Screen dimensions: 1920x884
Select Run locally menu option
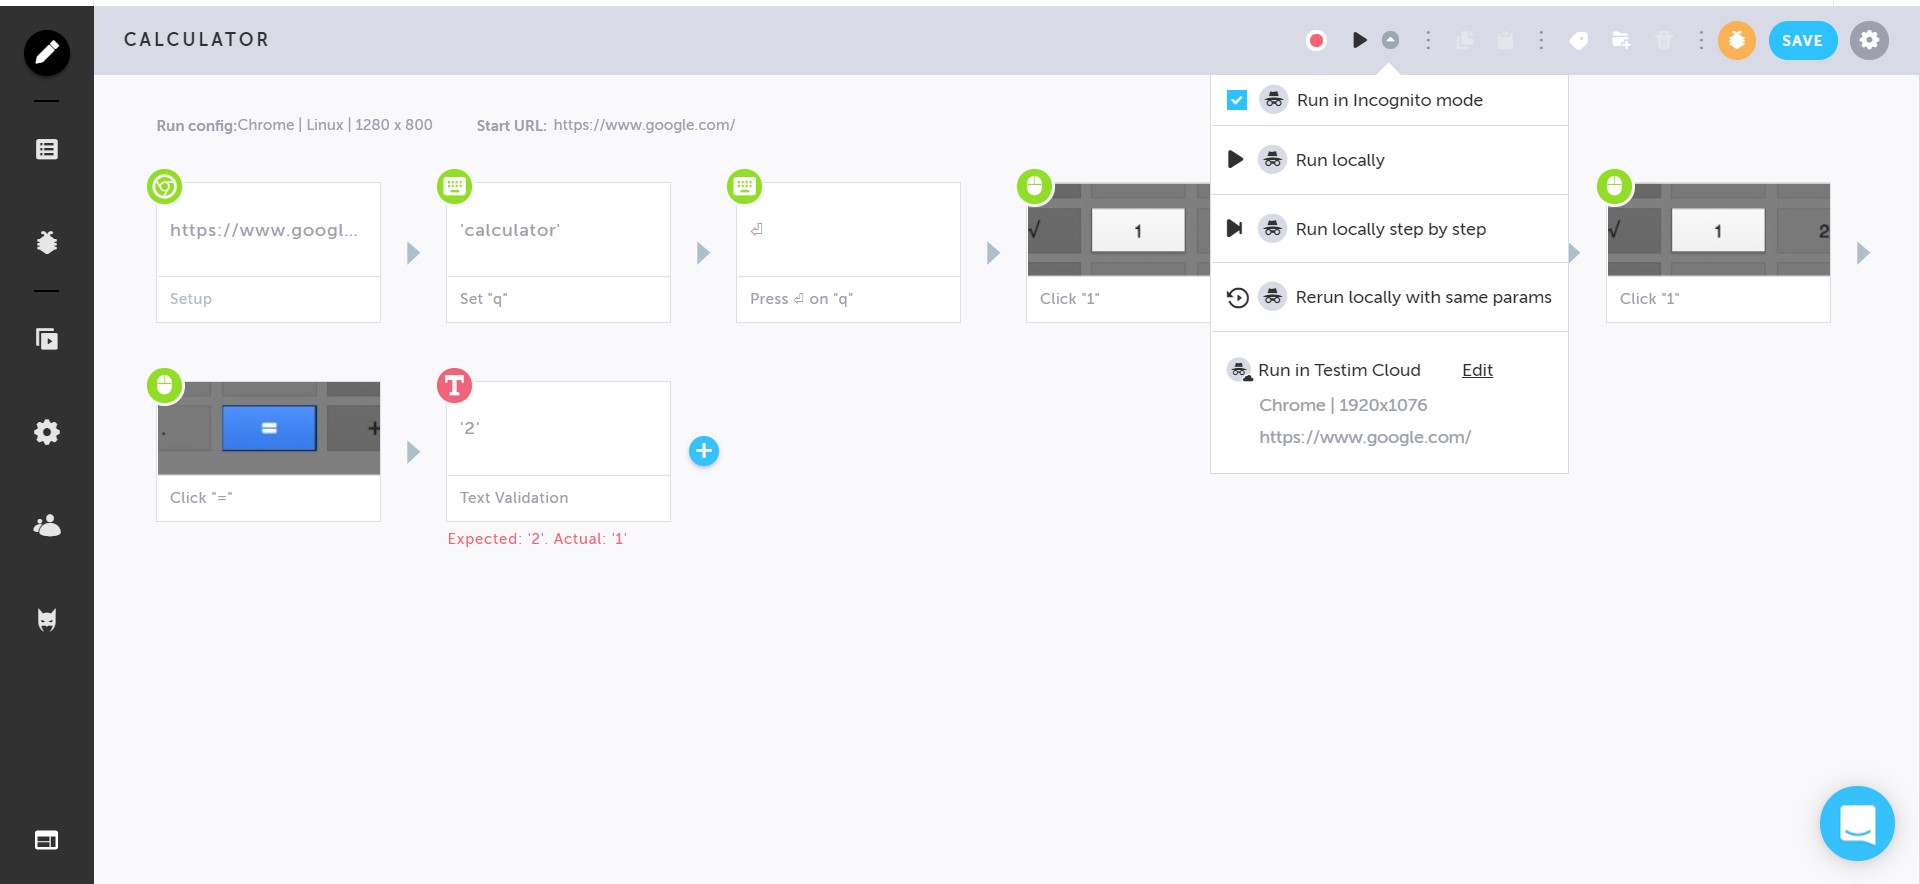[x=1389, y=160]
